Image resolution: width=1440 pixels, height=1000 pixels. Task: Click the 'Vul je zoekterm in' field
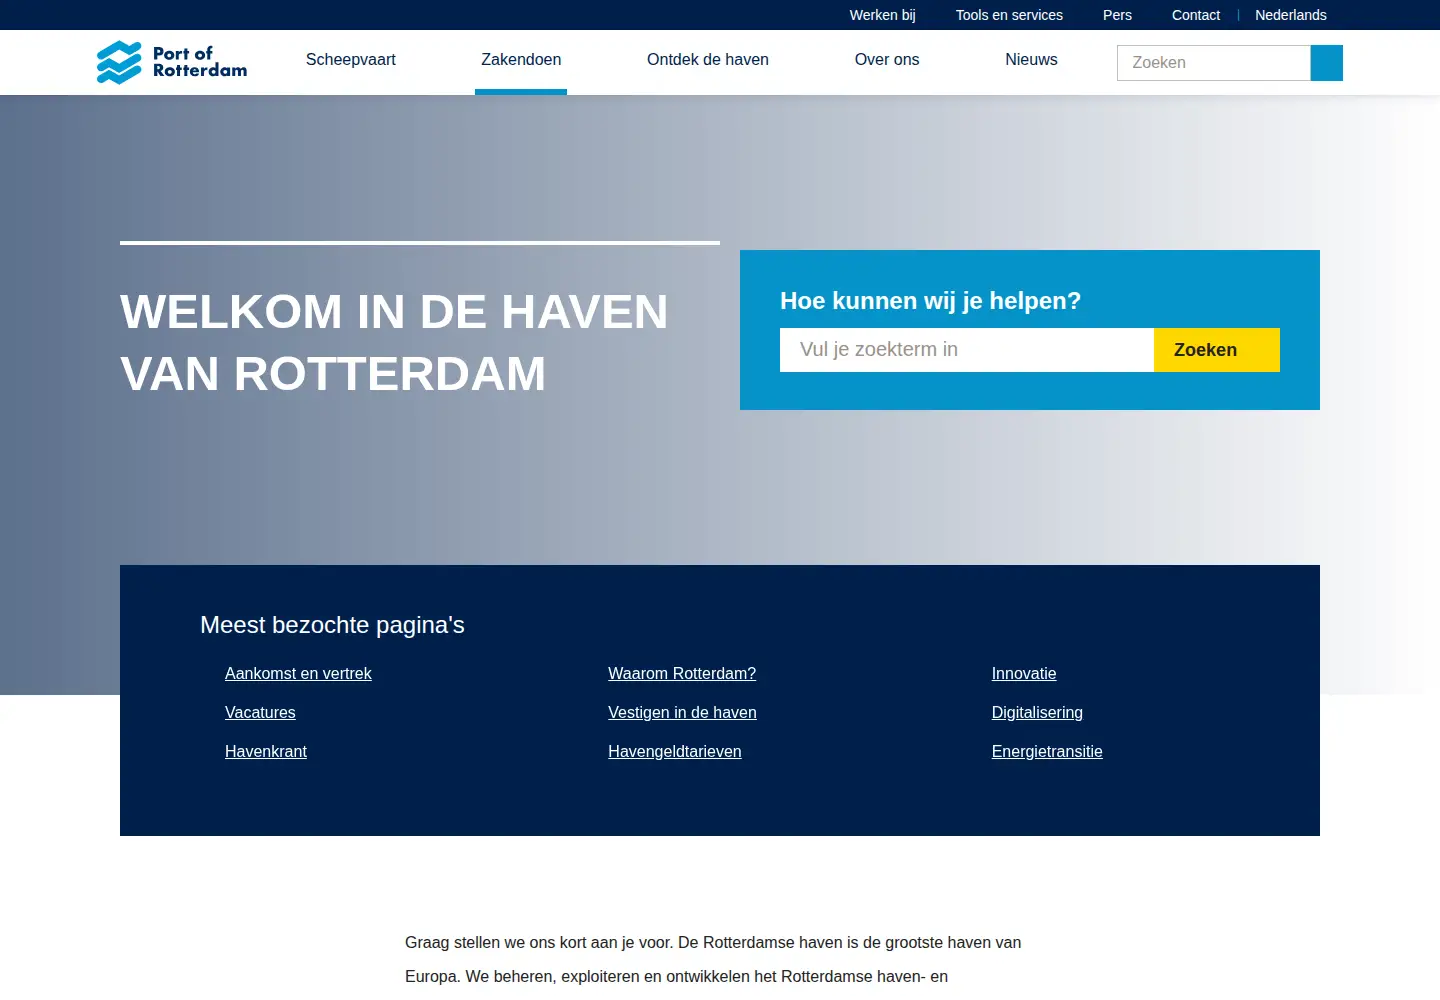click(x=967, y=350)
